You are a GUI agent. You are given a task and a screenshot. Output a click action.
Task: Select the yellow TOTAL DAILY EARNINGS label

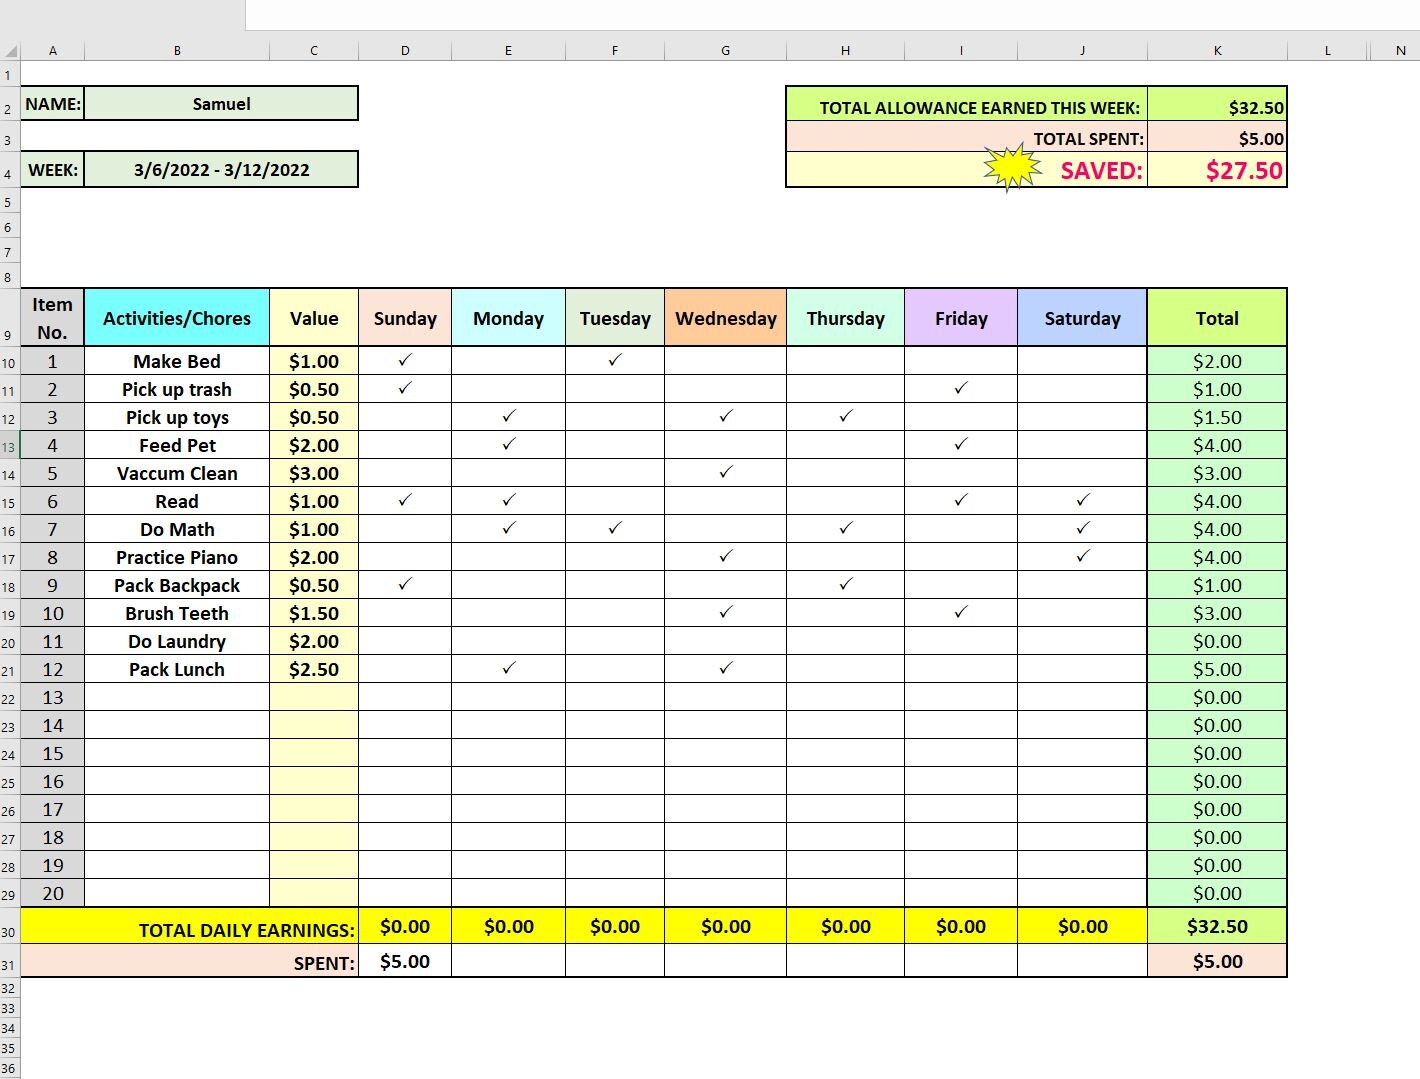point(246,929)
